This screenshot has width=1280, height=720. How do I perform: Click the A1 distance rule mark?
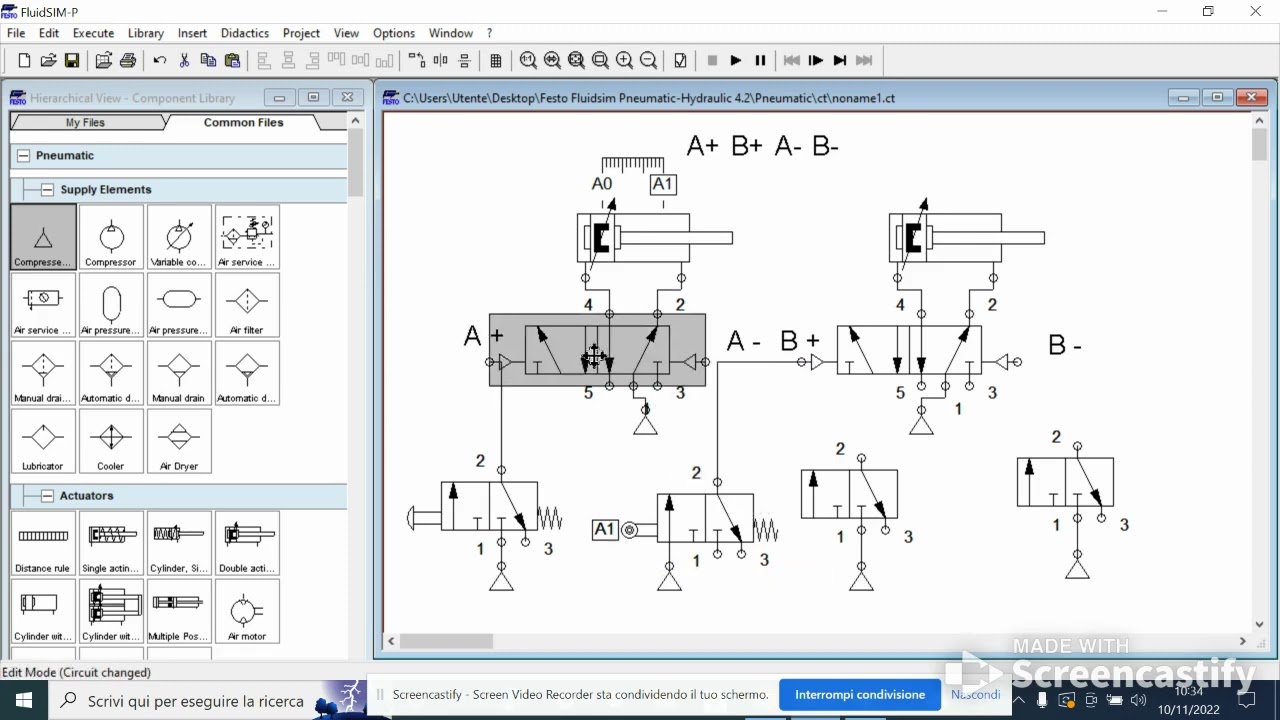[662, 184]
